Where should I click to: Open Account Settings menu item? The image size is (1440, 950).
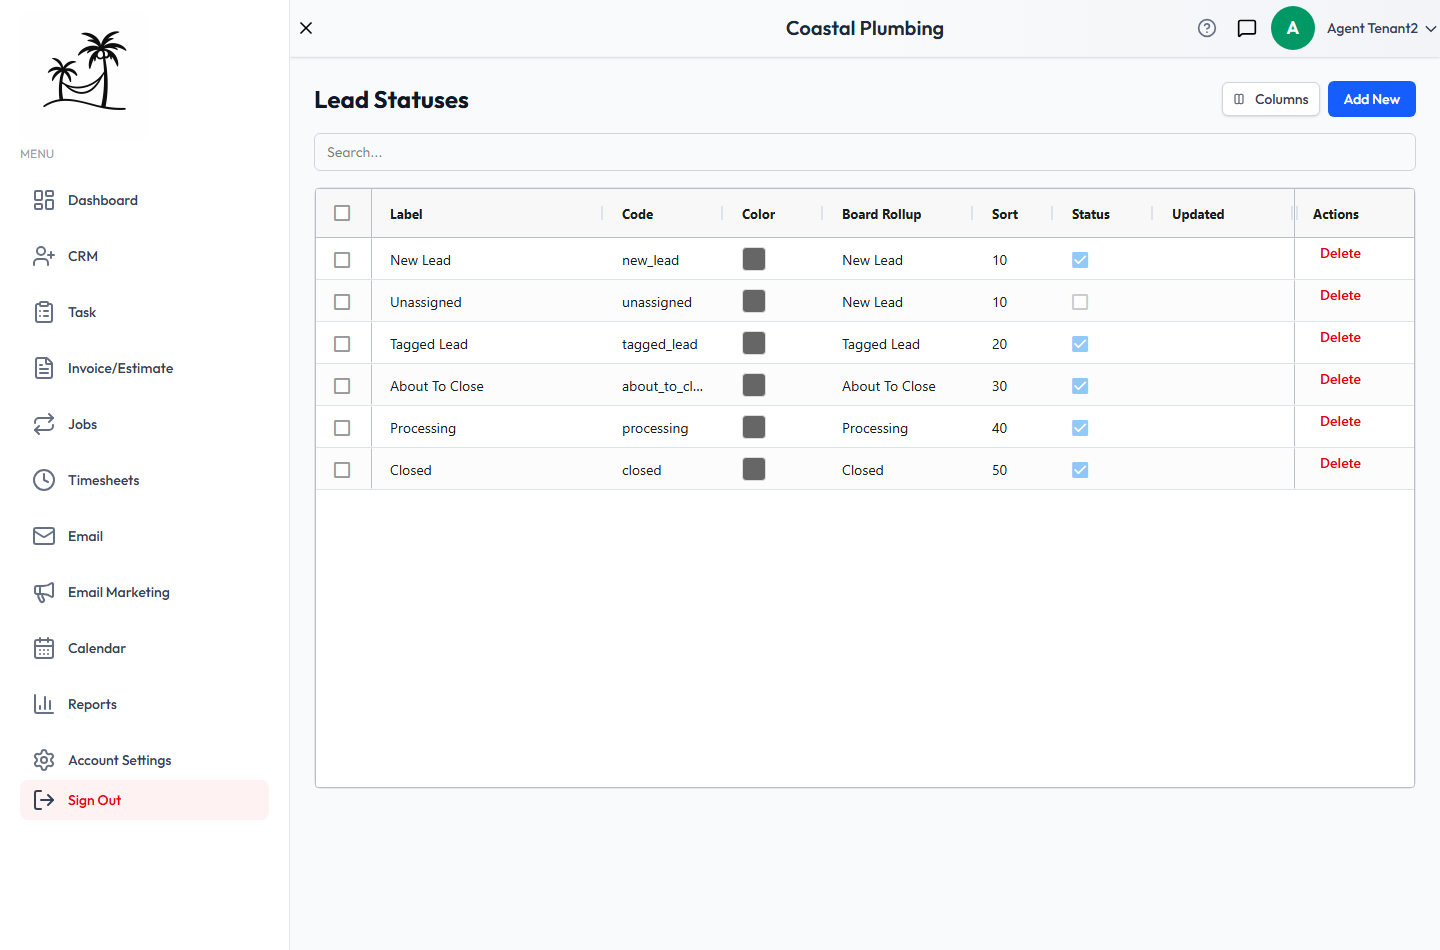point(144,760)
